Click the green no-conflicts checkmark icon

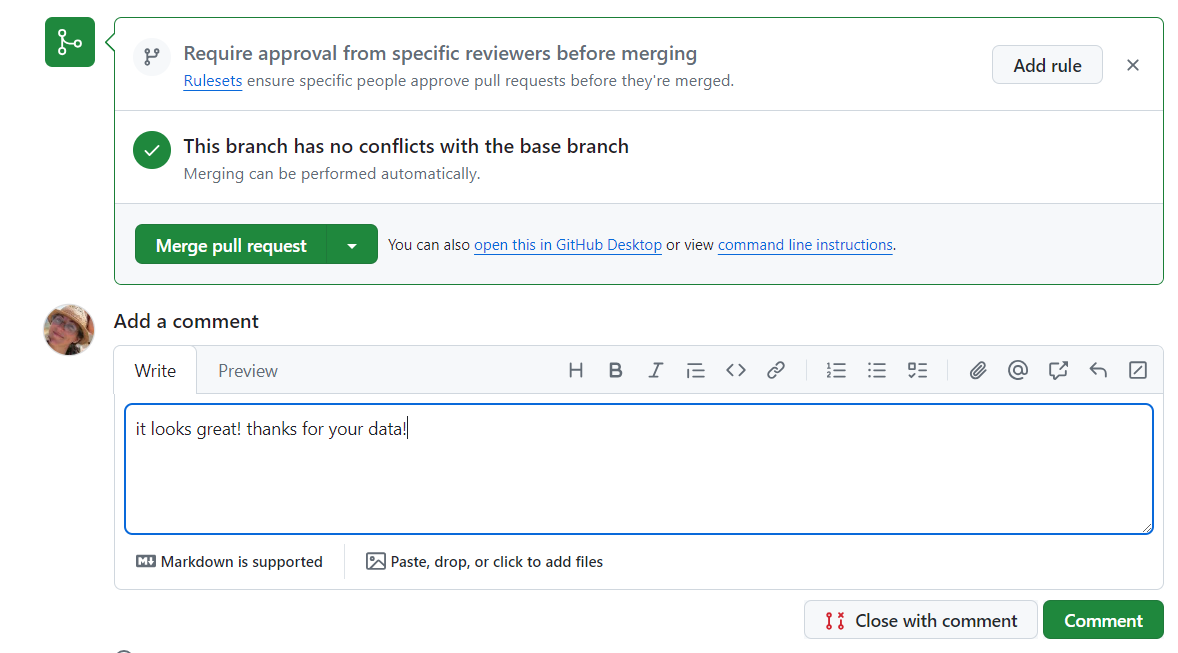pos(152,150)
